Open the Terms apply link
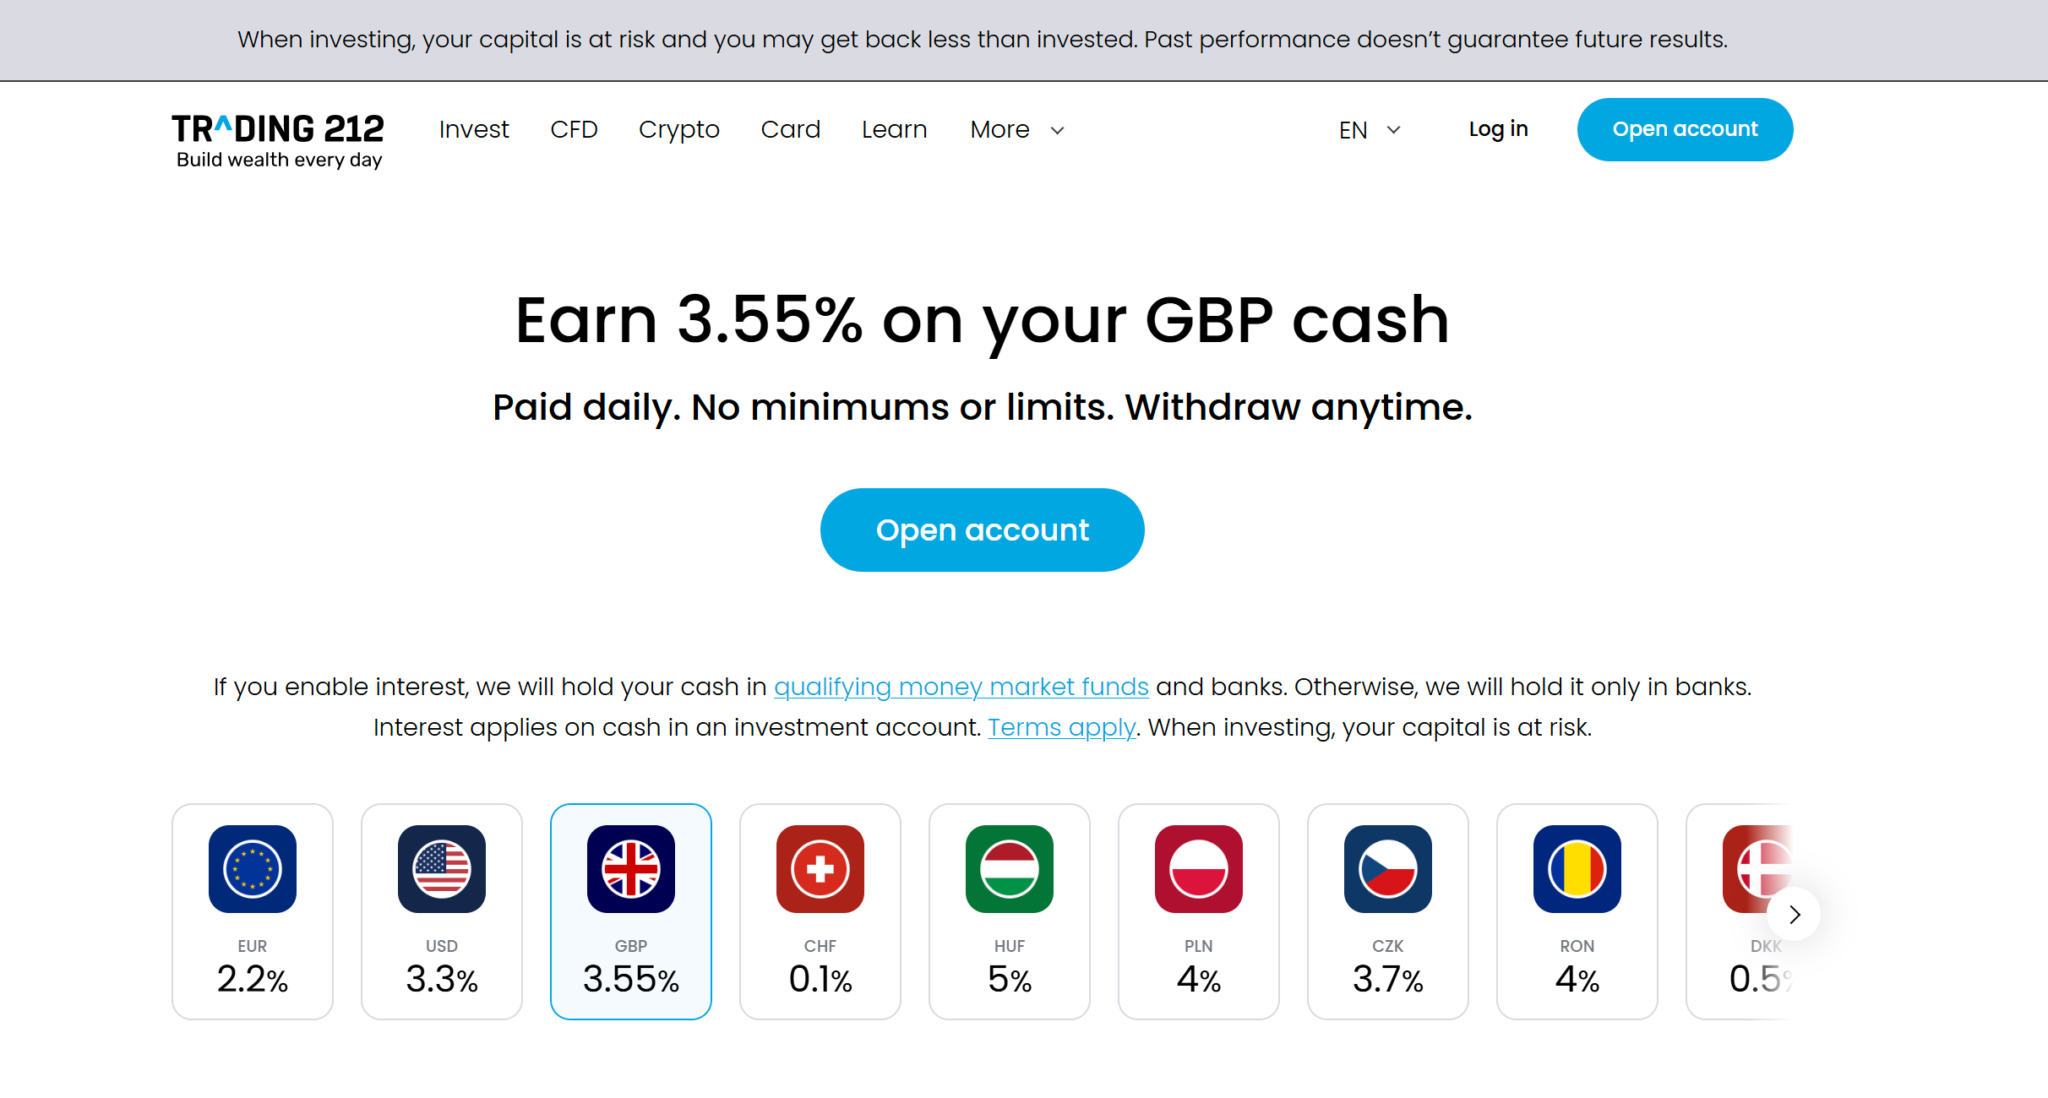 1061,727
